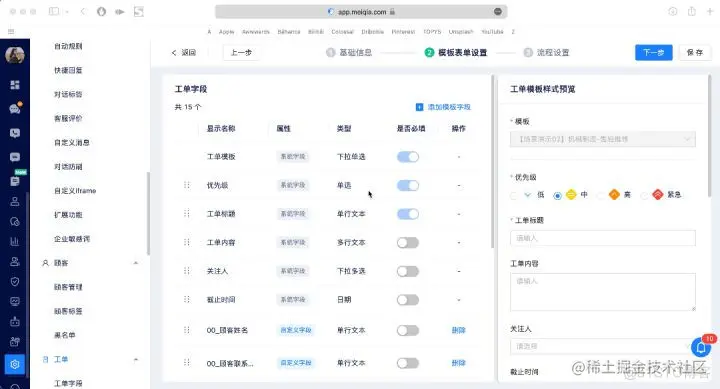This screenshot has height=389, width=720.
Task: Click the 工单标题 input field in preview
Action: coord(602,238)
